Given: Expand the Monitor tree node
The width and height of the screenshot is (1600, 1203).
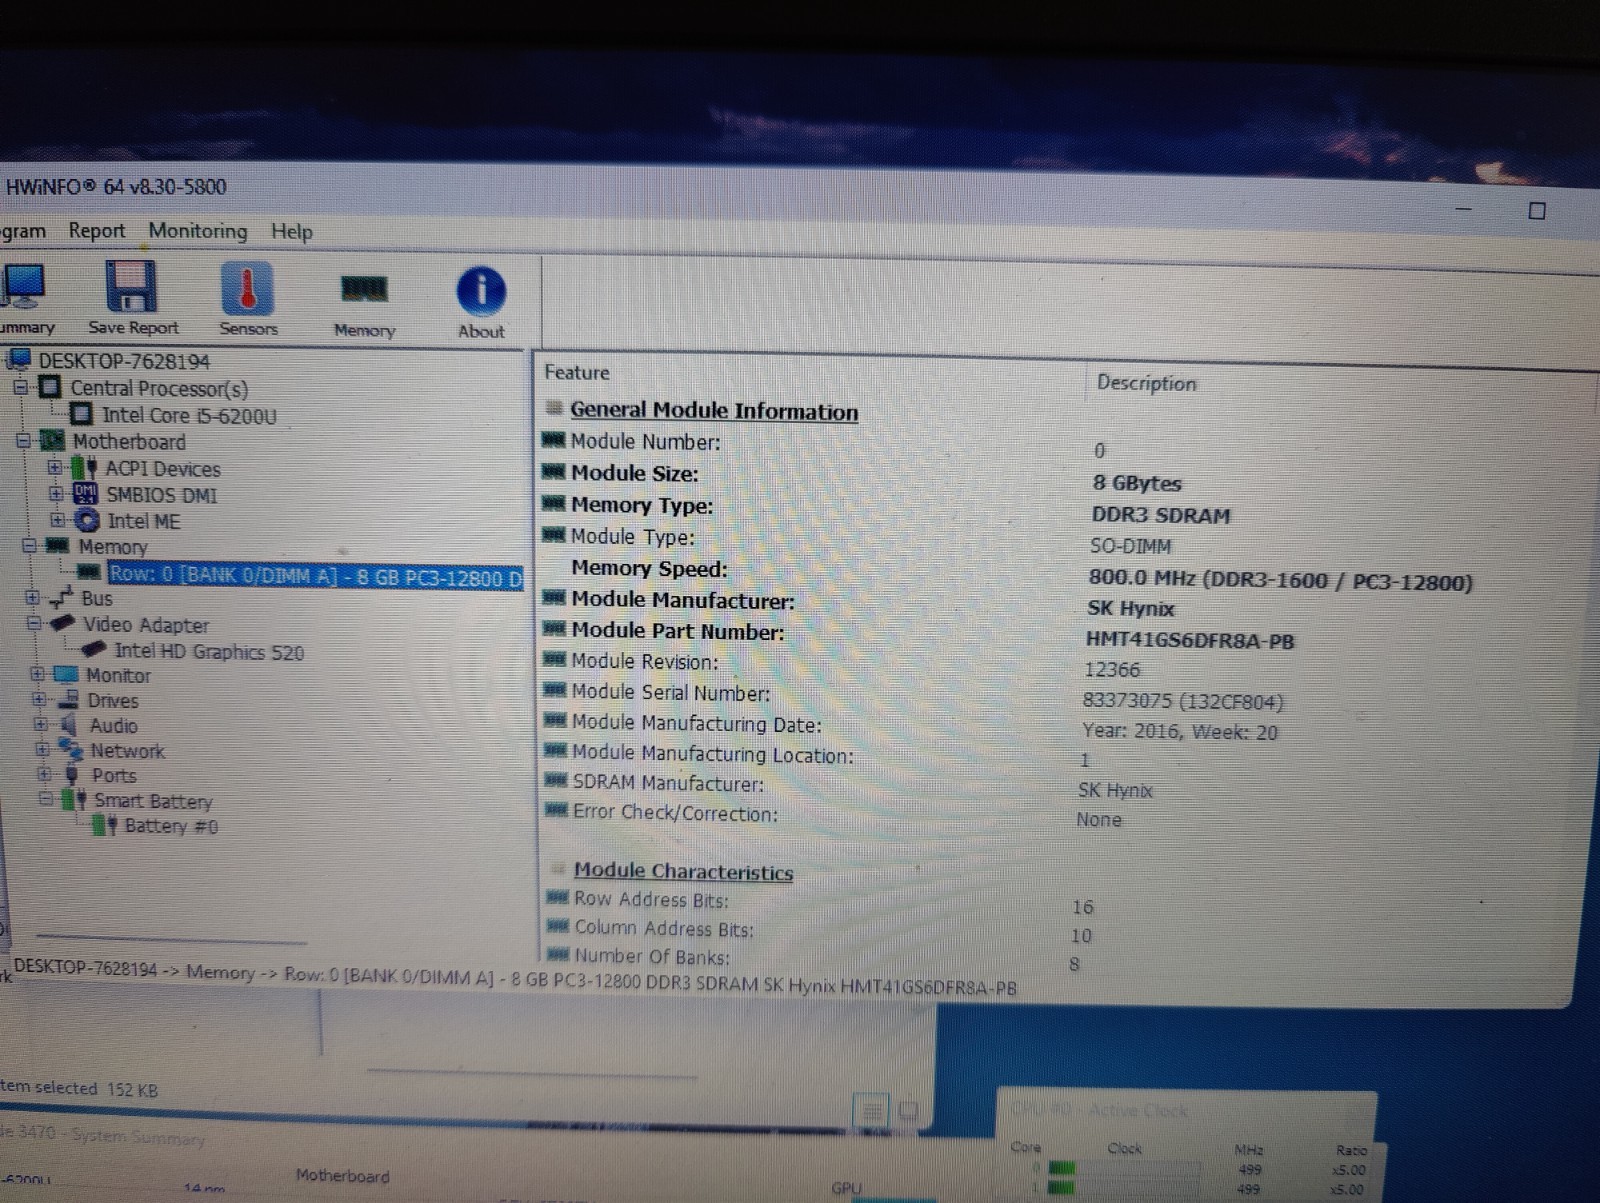Looking at the screenshot, I should click(38, 674).
